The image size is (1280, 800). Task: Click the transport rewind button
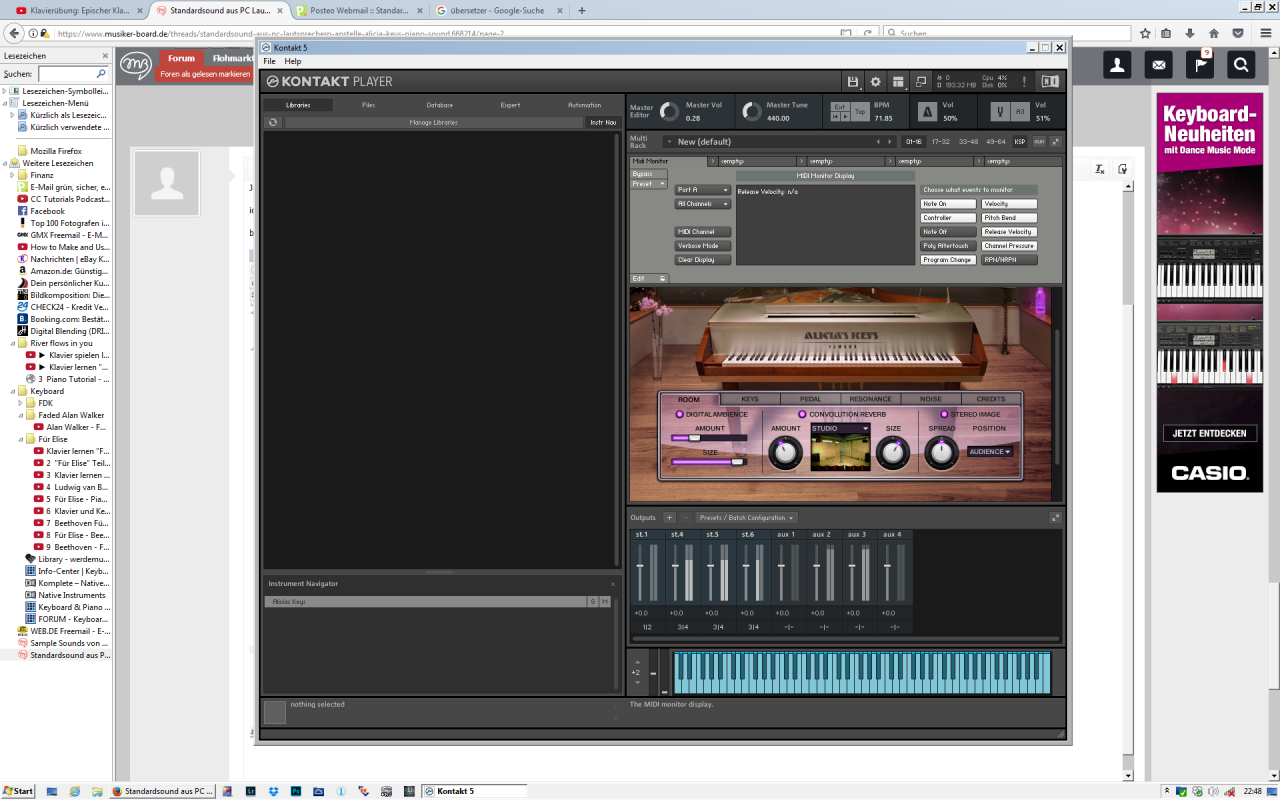click(837, 117)
